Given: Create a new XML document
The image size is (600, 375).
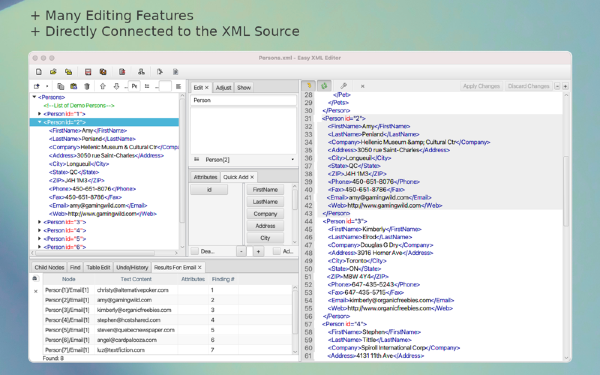Looking at the screenshot, I should tap(39, 72).
